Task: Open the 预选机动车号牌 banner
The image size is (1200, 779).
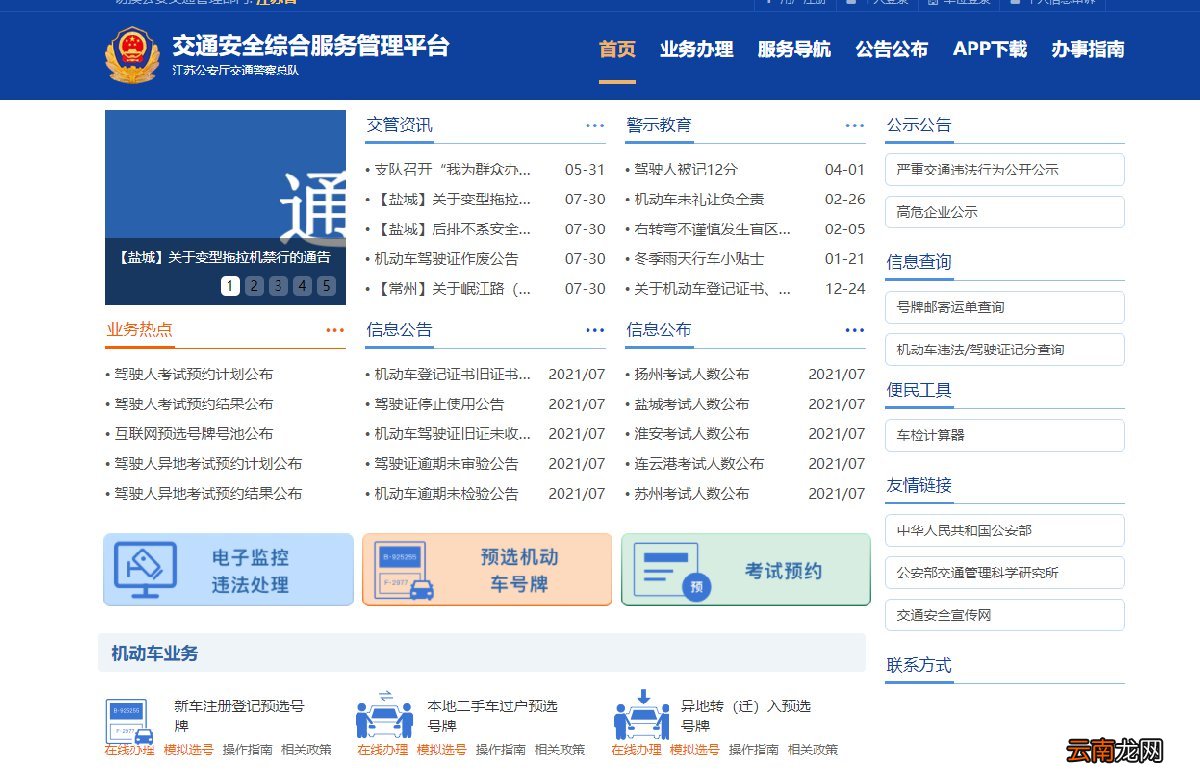Action: [487, 570]
